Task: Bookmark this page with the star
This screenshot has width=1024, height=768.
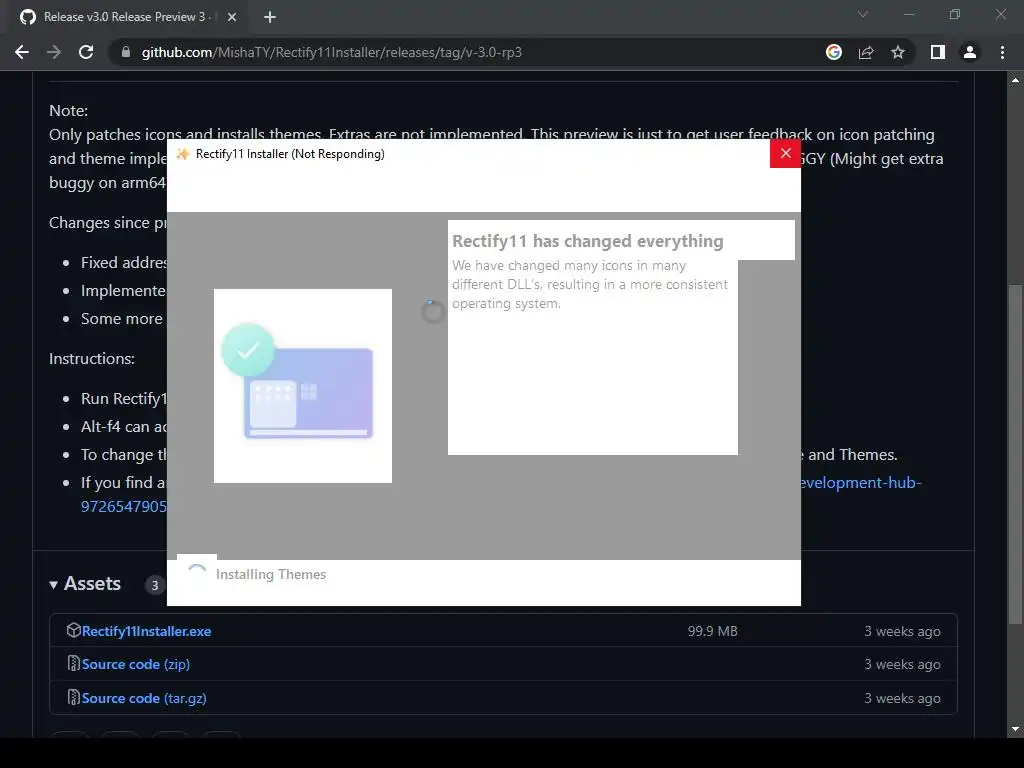Action: click(x=898, y=52)
